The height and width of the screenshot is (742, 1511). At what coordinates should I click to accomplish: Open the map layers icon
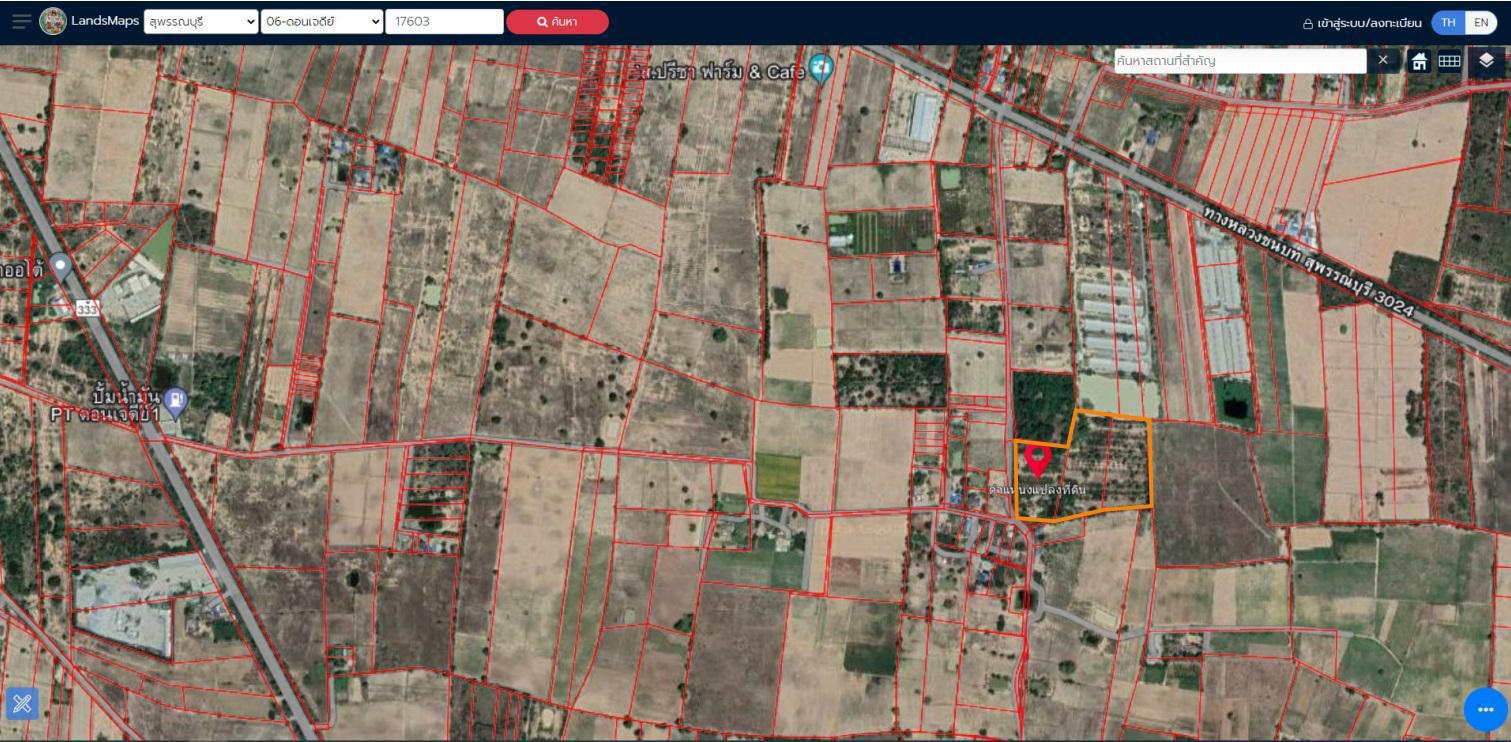pos(1486,61)
